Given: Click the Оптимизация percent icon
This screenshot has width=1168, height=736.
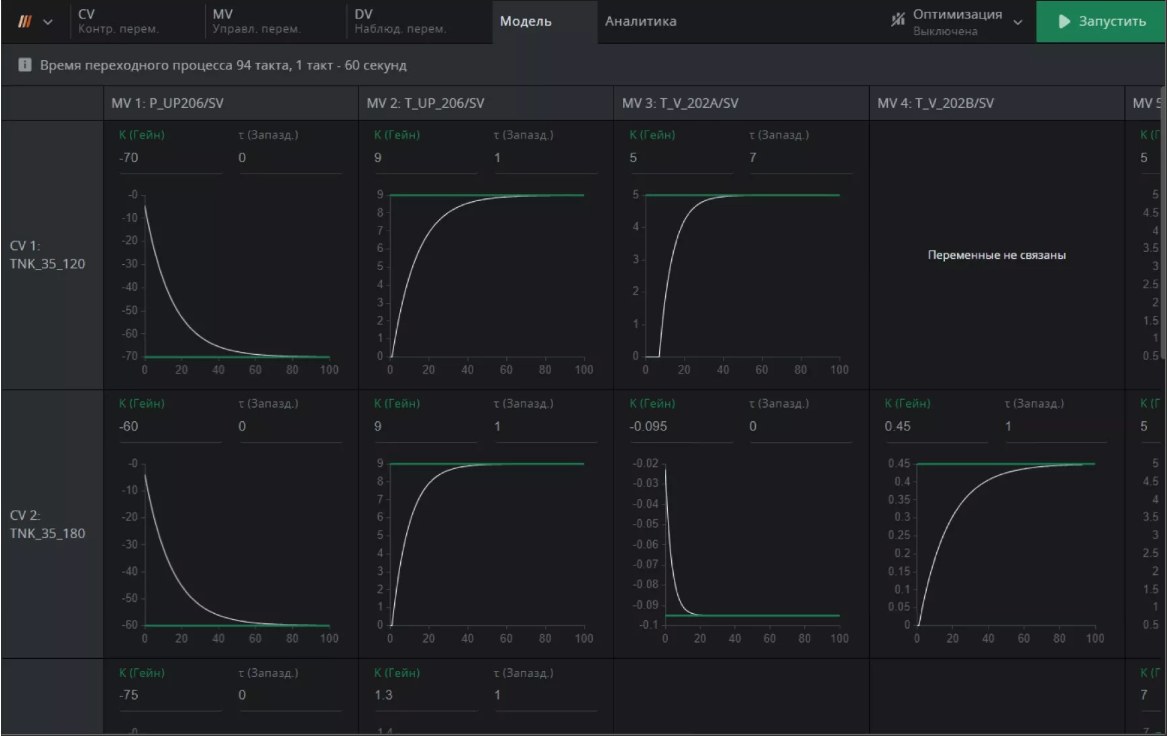Looking at the screenshot, I should (898, 20).
